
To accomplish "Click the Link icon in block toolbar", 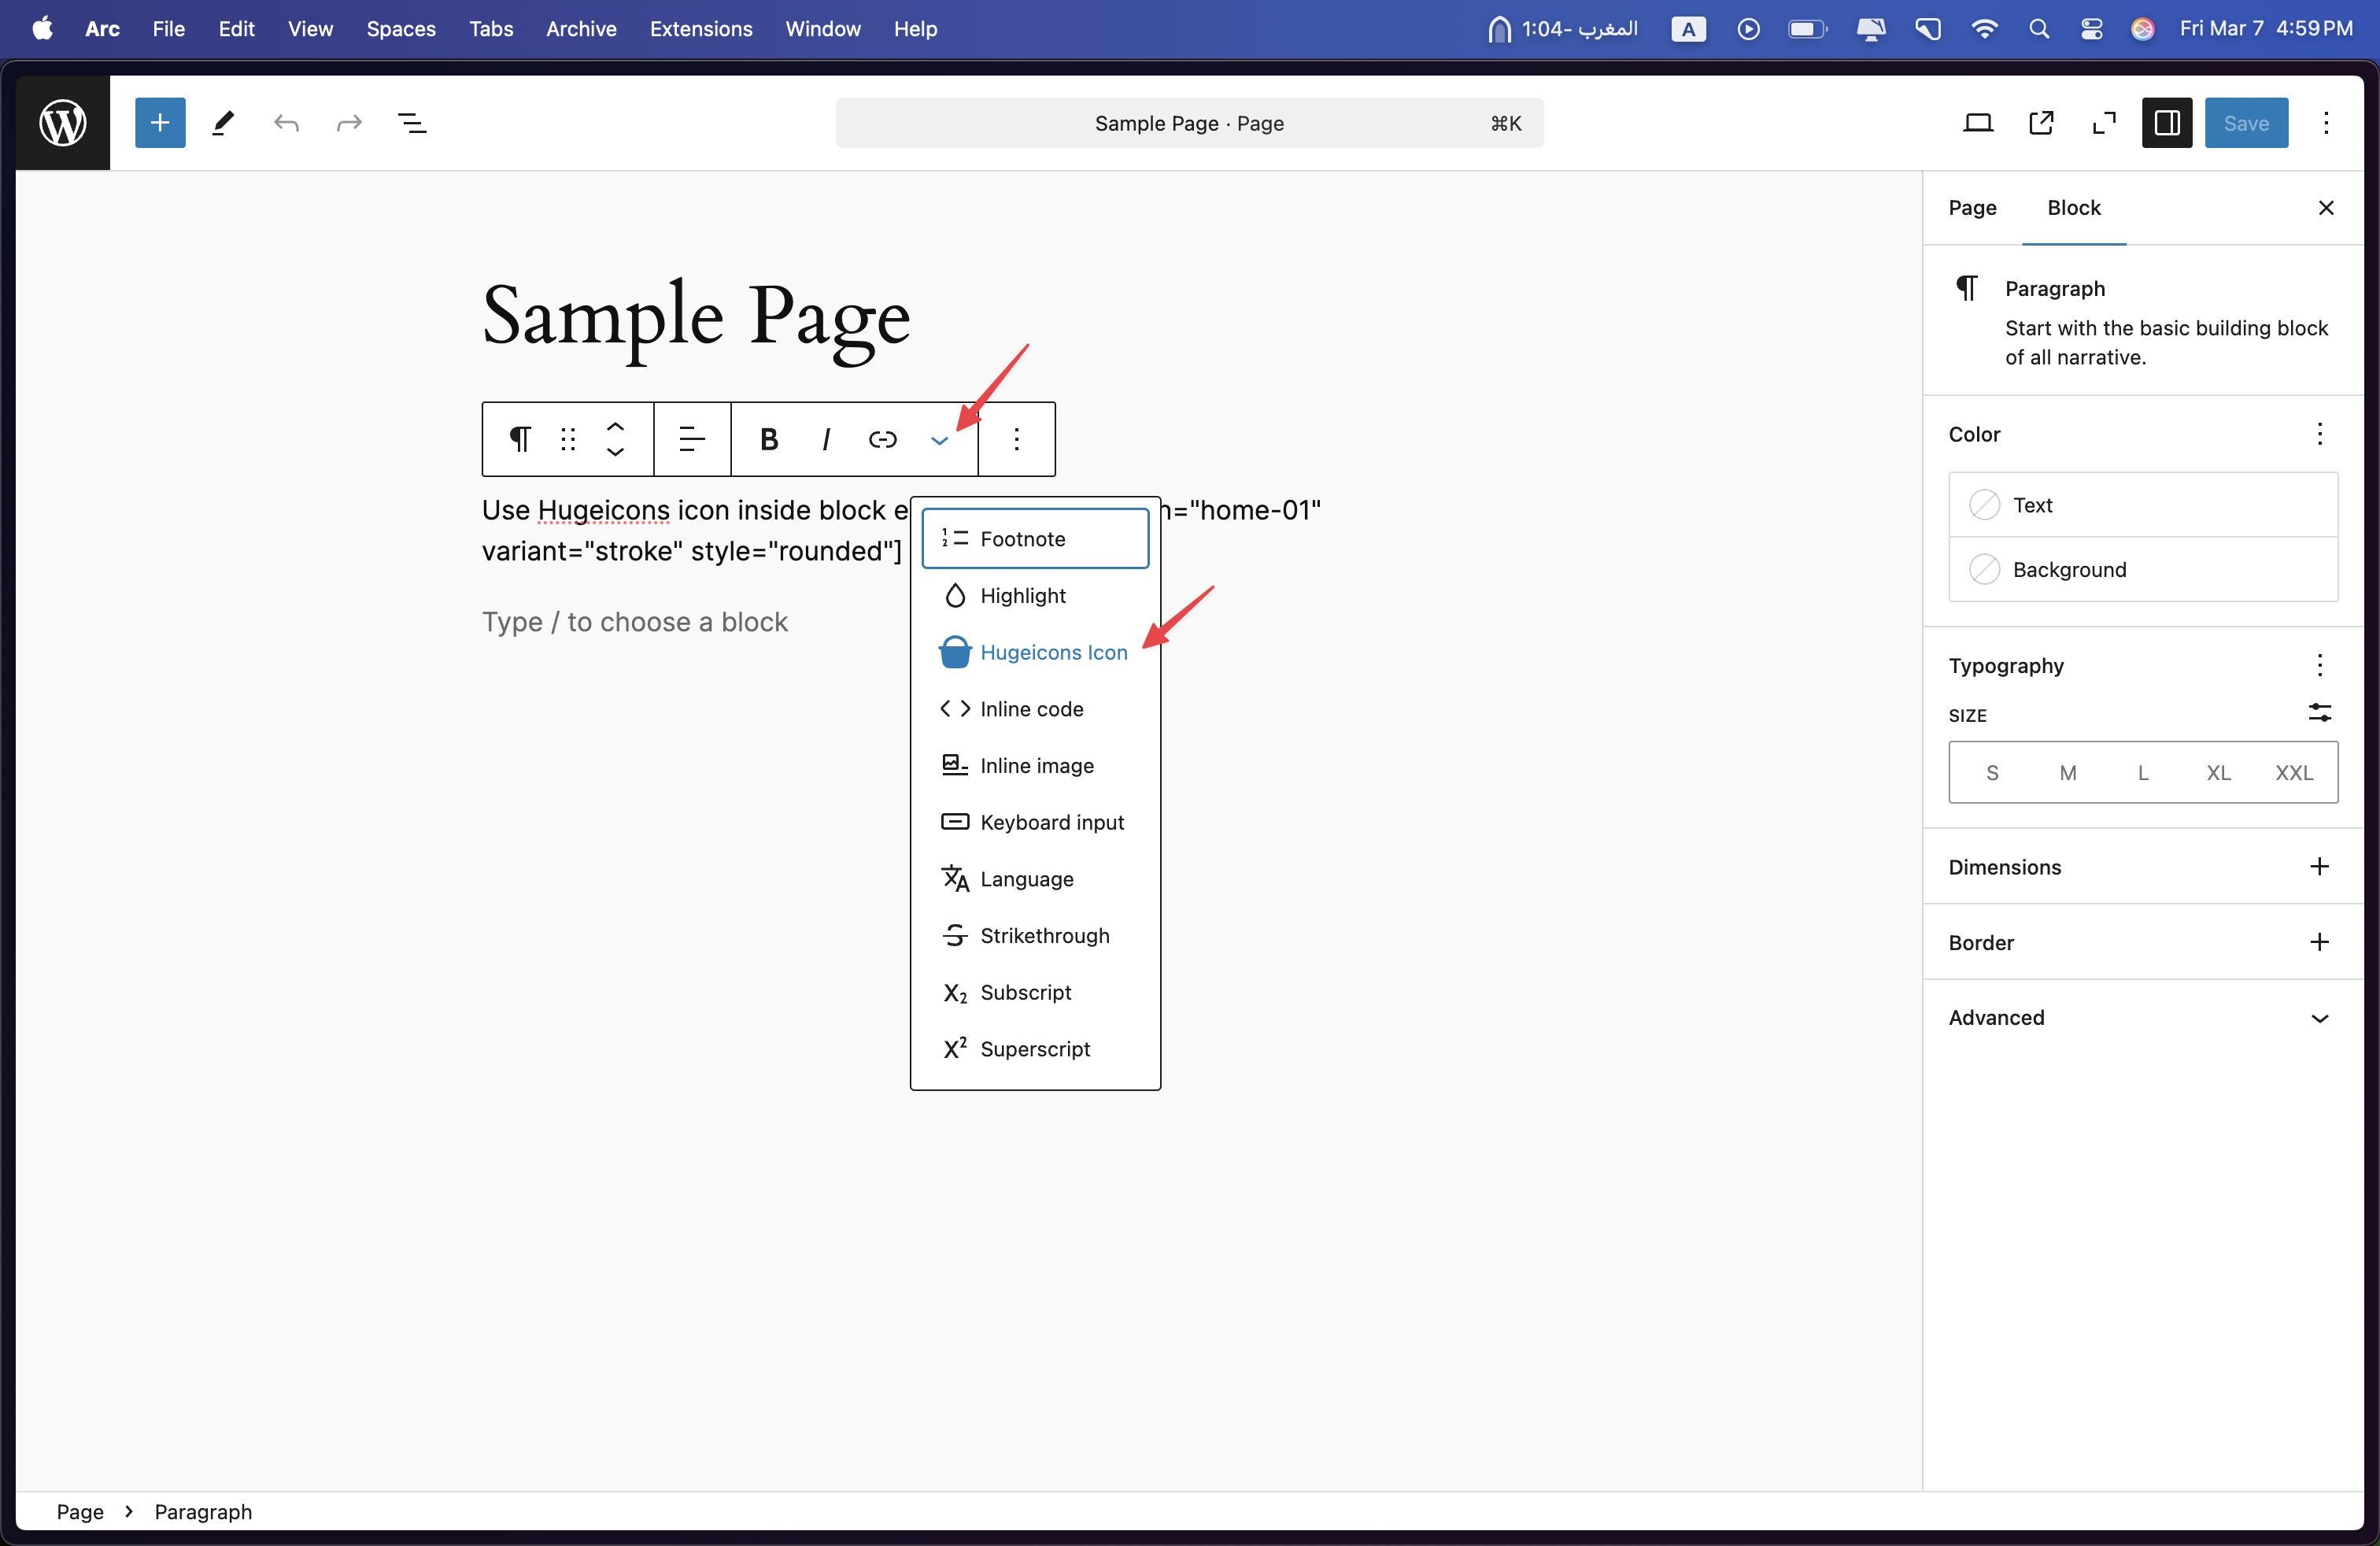I will click(x=882, y=439).
